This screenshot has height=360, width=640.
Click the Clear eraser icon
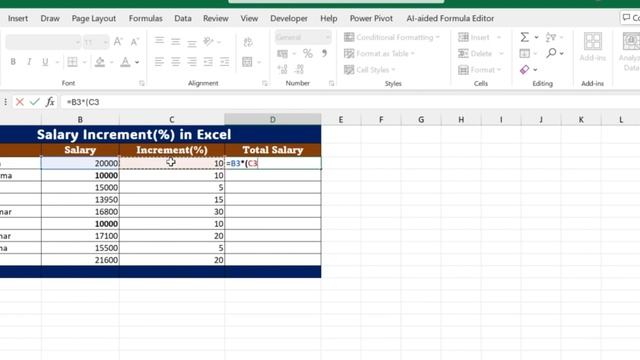[525, 70]
